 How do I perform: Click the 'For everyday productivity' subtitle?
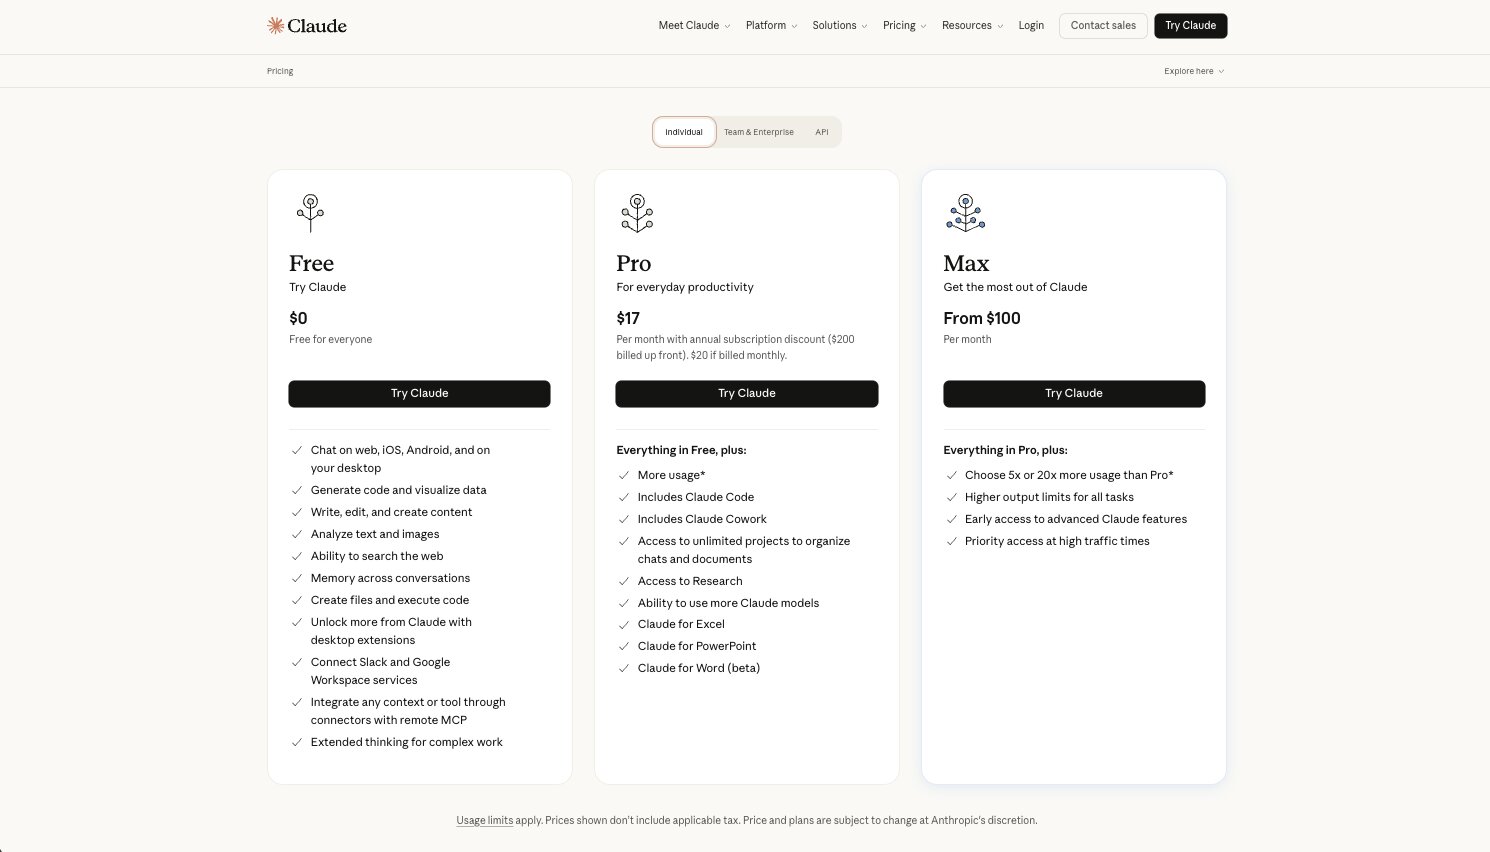click(685, 287)
